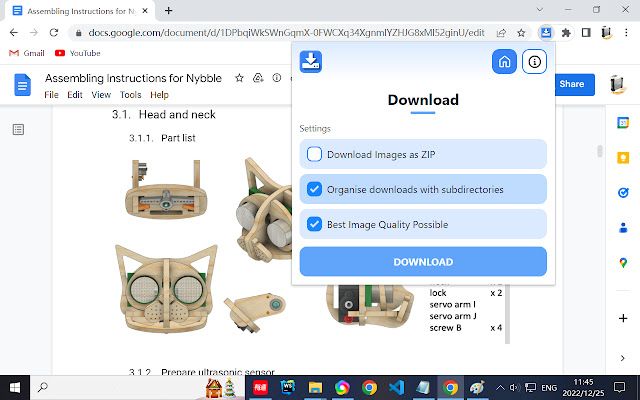Click document title Assembling Instructions for Nybble
The width and height of the screenshot is (640, 400).
tap(133, 78)
